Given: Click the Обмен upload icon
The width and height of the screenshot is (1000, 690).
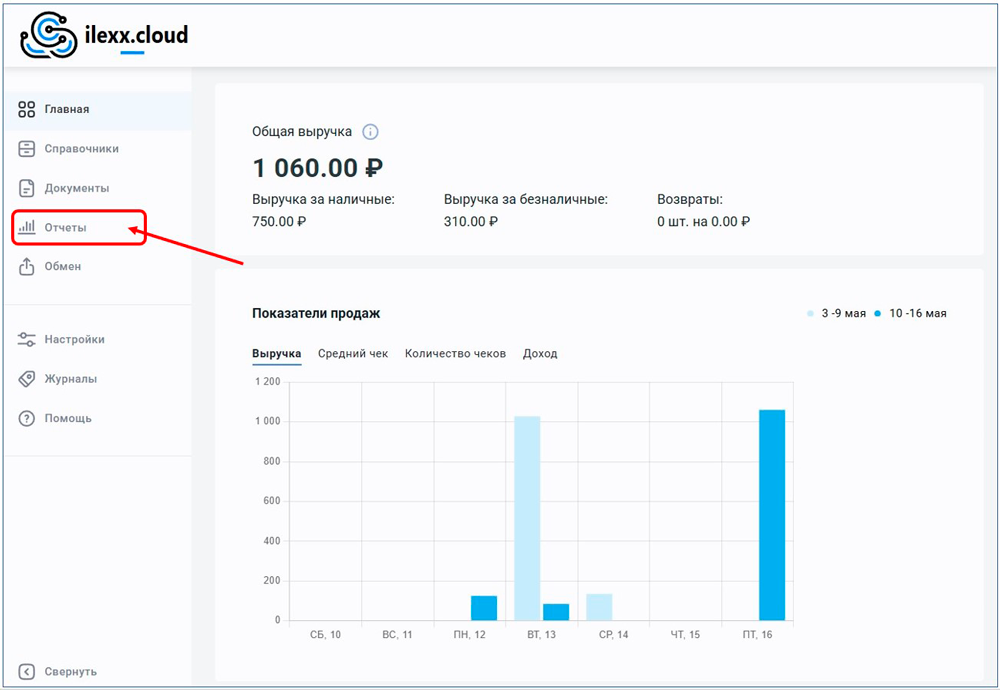Looking at the screenshot, I should pyautogui.click(x=27, y=267).
